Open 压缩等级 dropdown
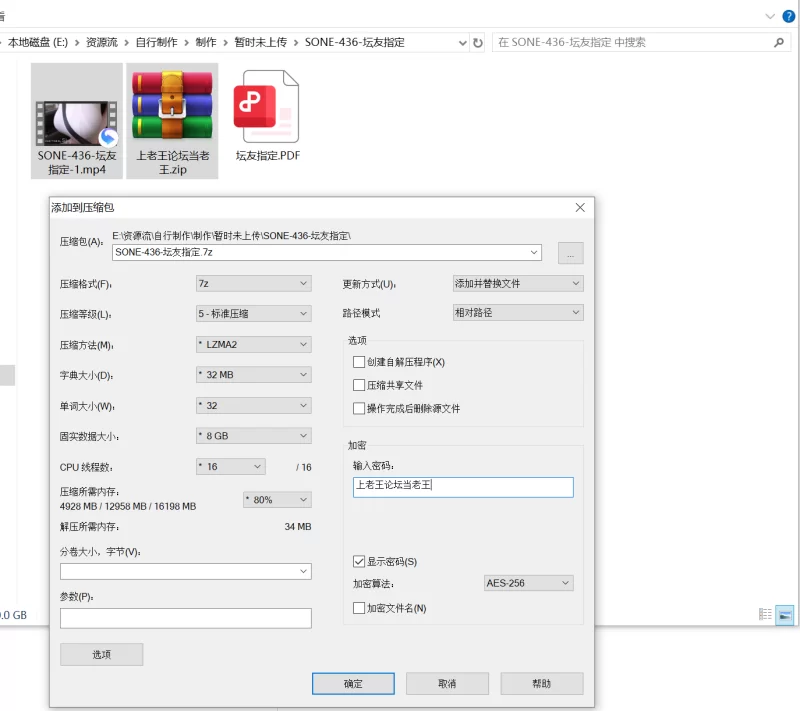 (254, 314)
